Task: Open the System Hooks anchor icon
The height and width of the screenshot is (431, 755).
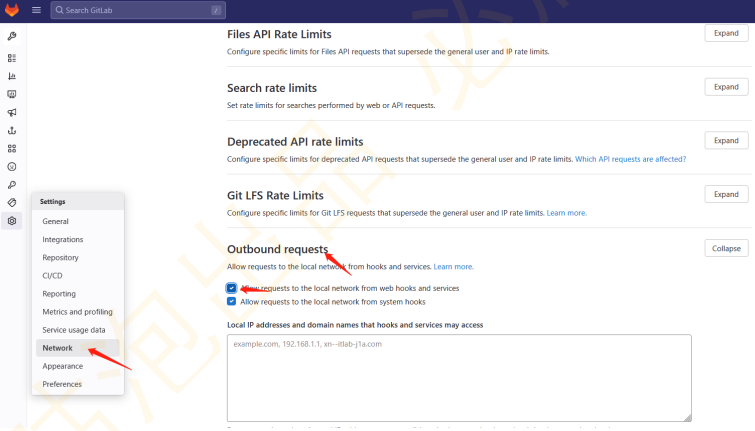Action: pyautogui.click(x=12, y=131)
